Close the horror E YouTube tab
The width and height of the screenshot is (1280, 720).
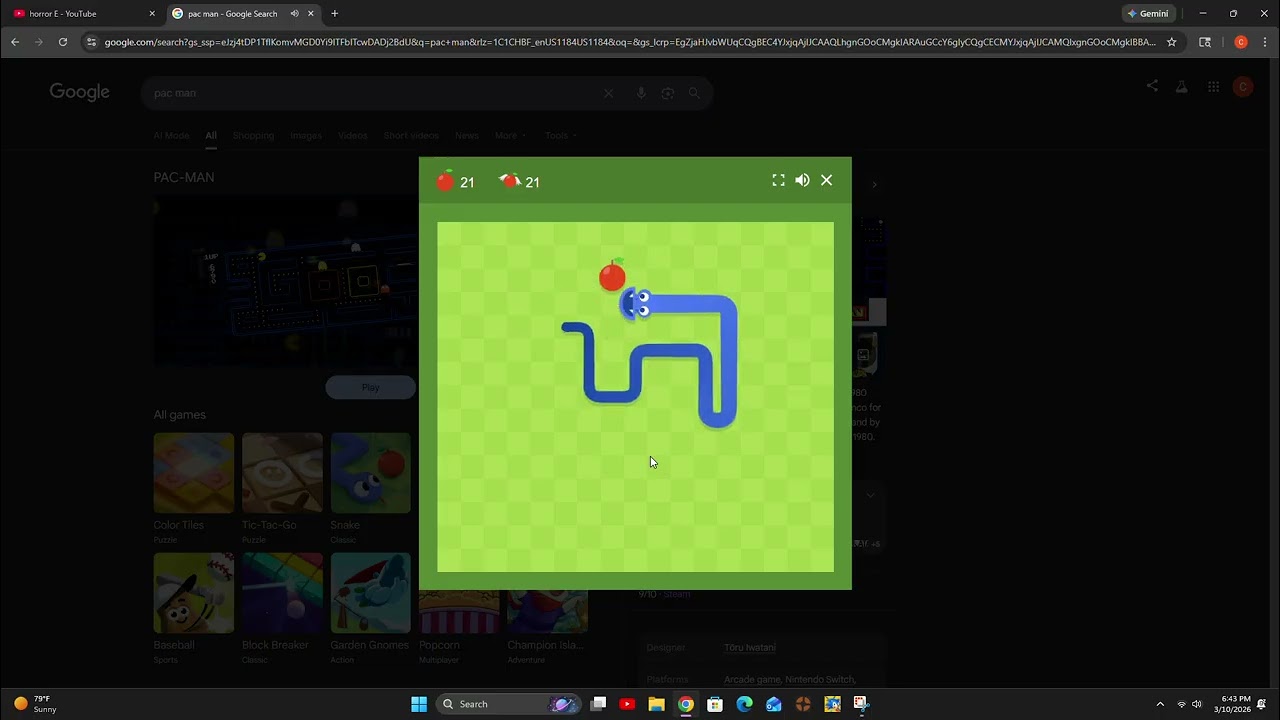click(x=152, y=14)
